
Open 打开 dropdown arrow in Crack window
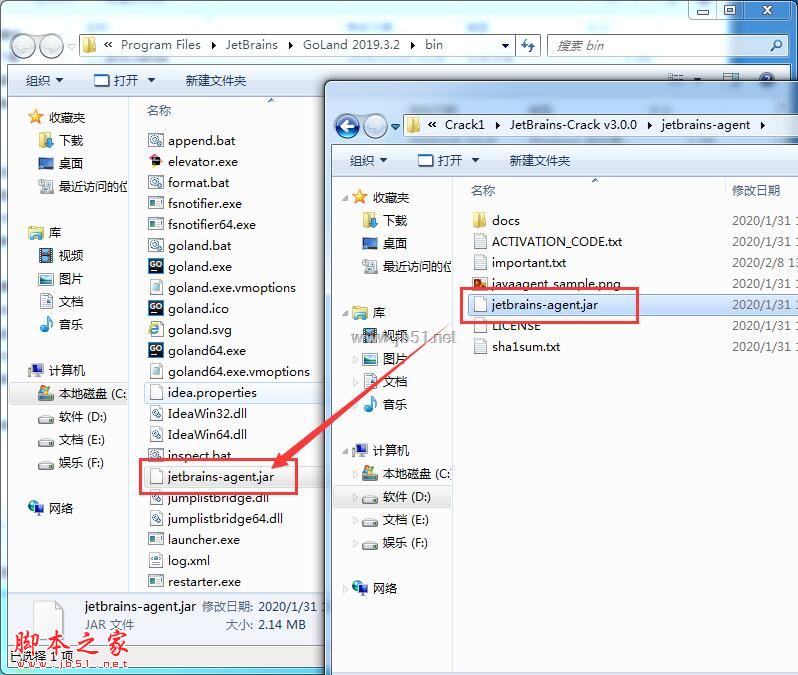(x=475, y=160)
